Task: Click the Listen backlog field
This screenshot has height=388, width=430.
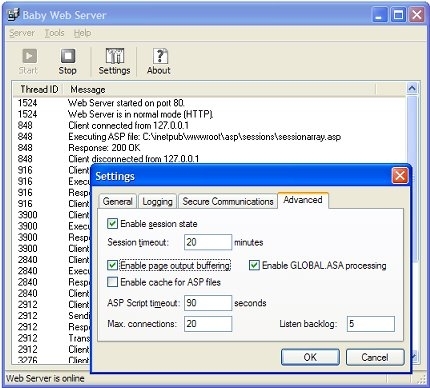Action: click(x=371, y=324)
